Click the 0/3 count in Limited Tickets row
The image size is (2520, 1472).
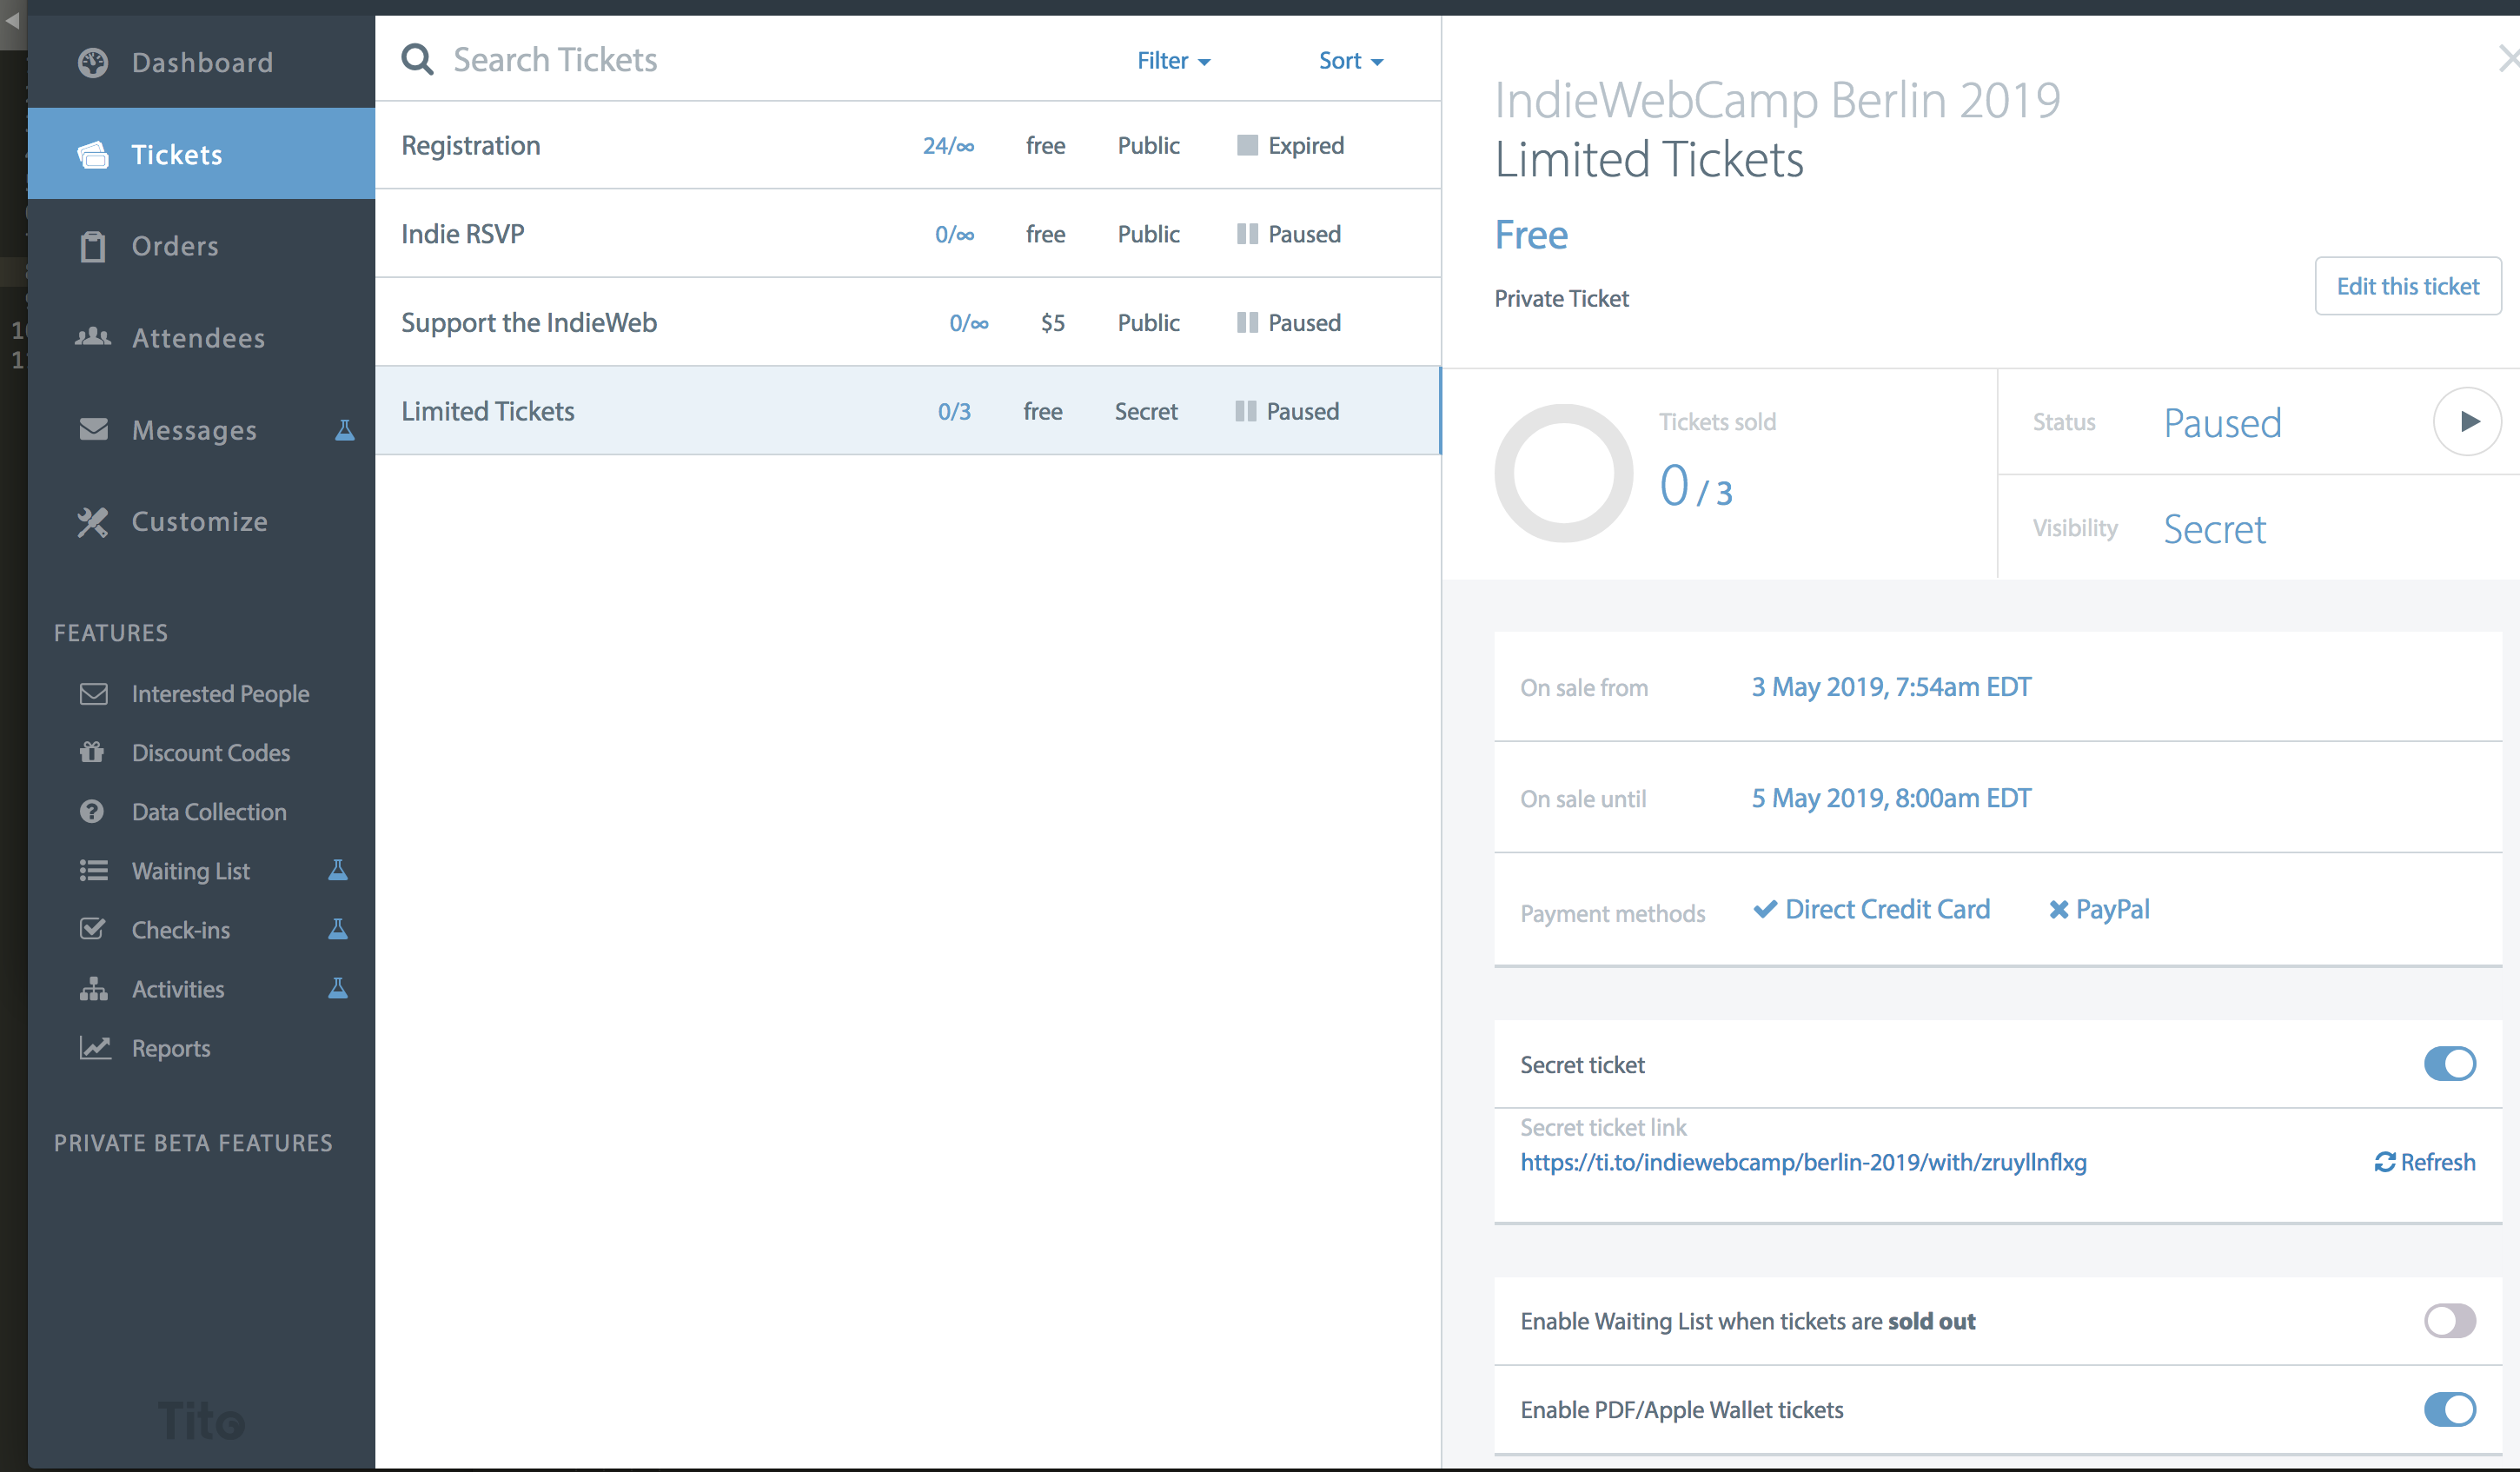tap(954, 411)
